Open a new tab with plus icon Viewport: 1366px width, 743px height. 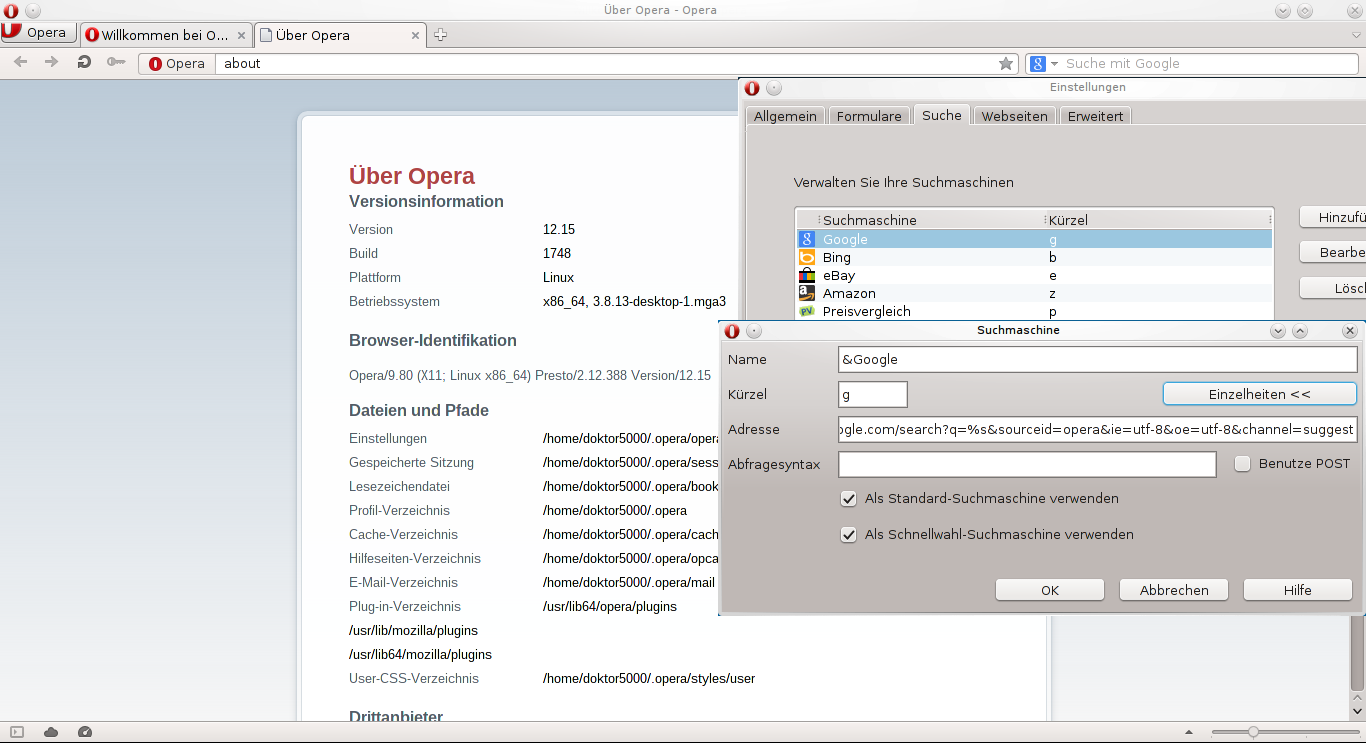point(440,35)
